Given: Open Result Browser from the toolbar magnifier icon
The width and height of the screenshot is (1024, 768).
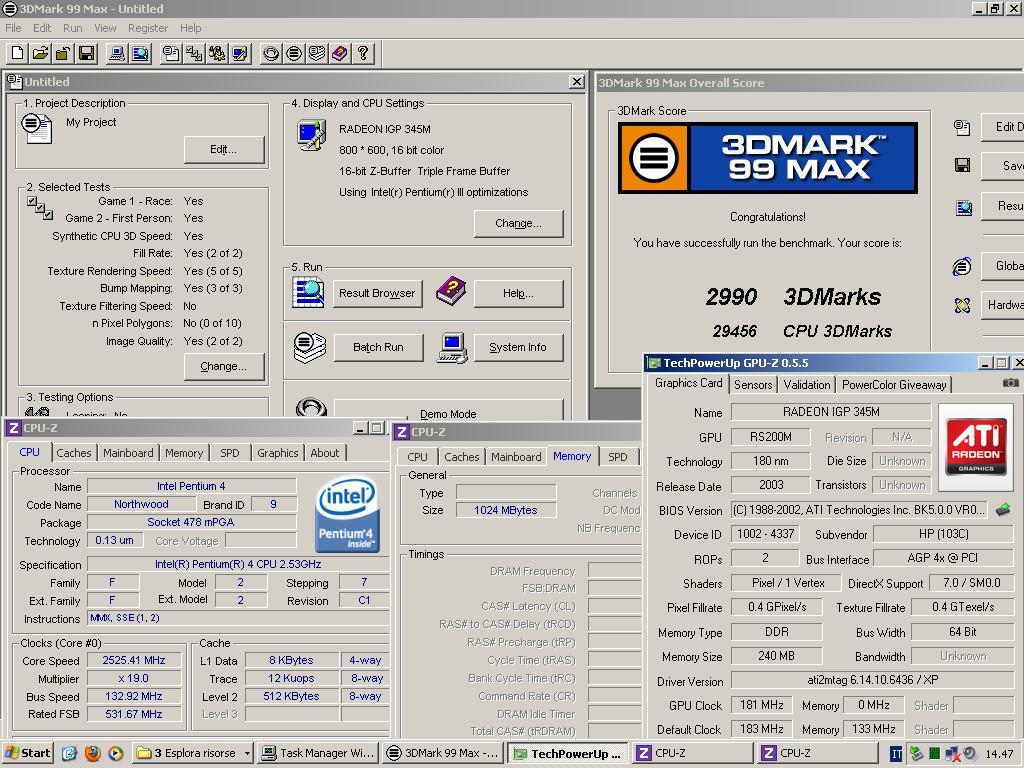Looking at the screenshot, I should coord(140,54).
